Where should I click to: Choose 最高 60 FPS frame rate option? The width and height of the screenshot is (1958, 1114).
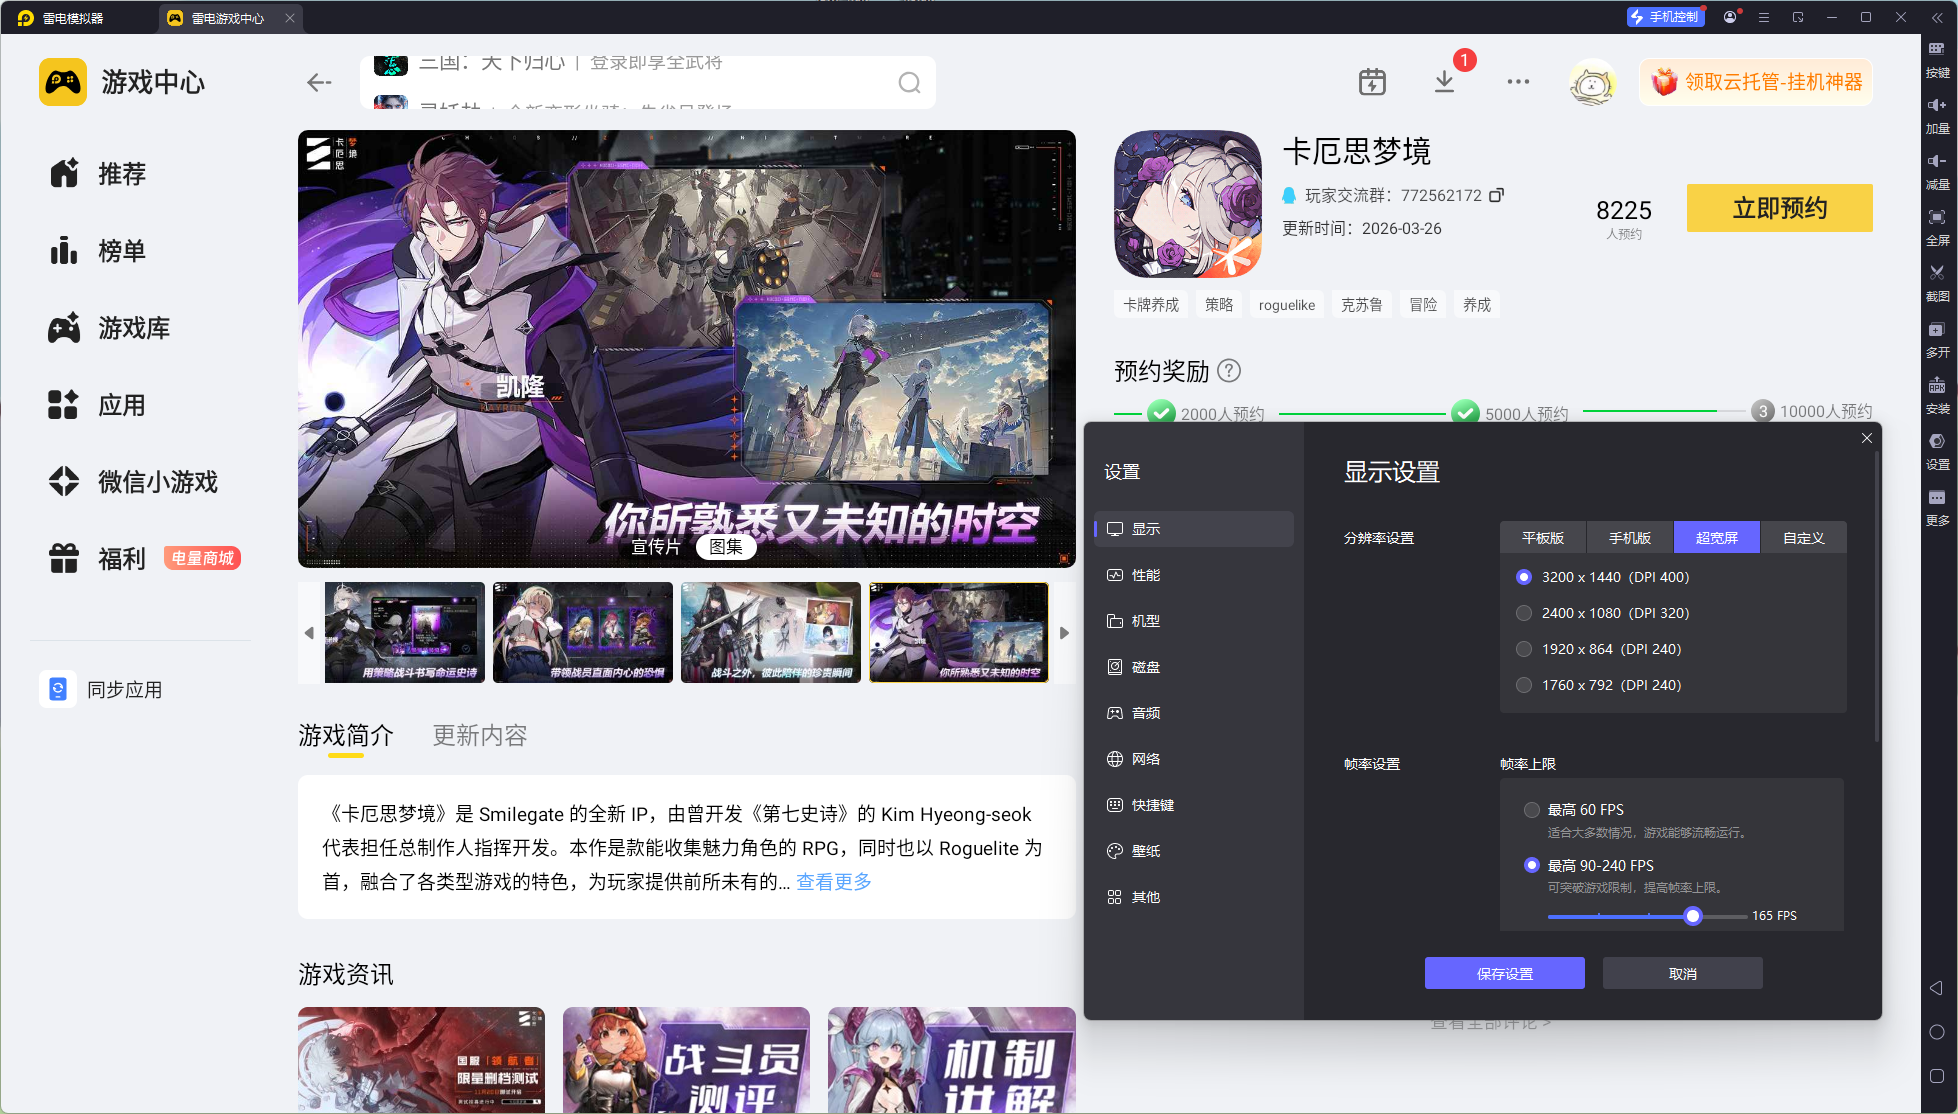point(1531,810)
